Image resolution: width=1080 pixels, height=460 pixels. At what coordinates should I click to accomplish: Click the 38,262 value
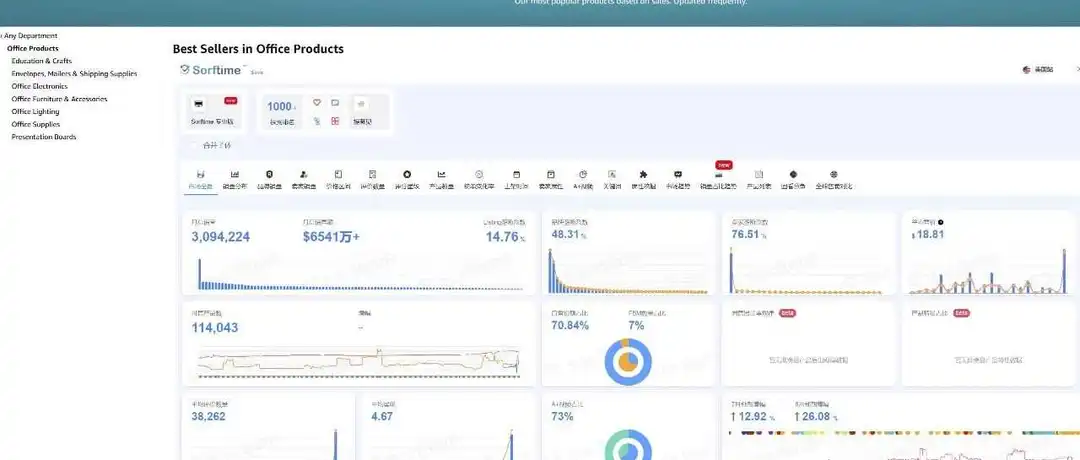(x=208, y=417)
